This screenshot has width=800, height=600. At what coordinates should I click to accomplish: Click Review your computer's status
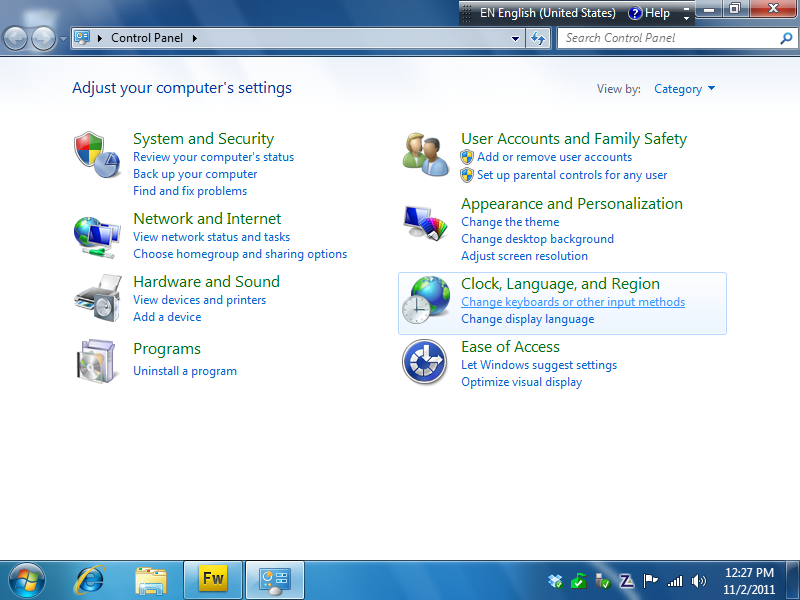click(x=213, y=157)
